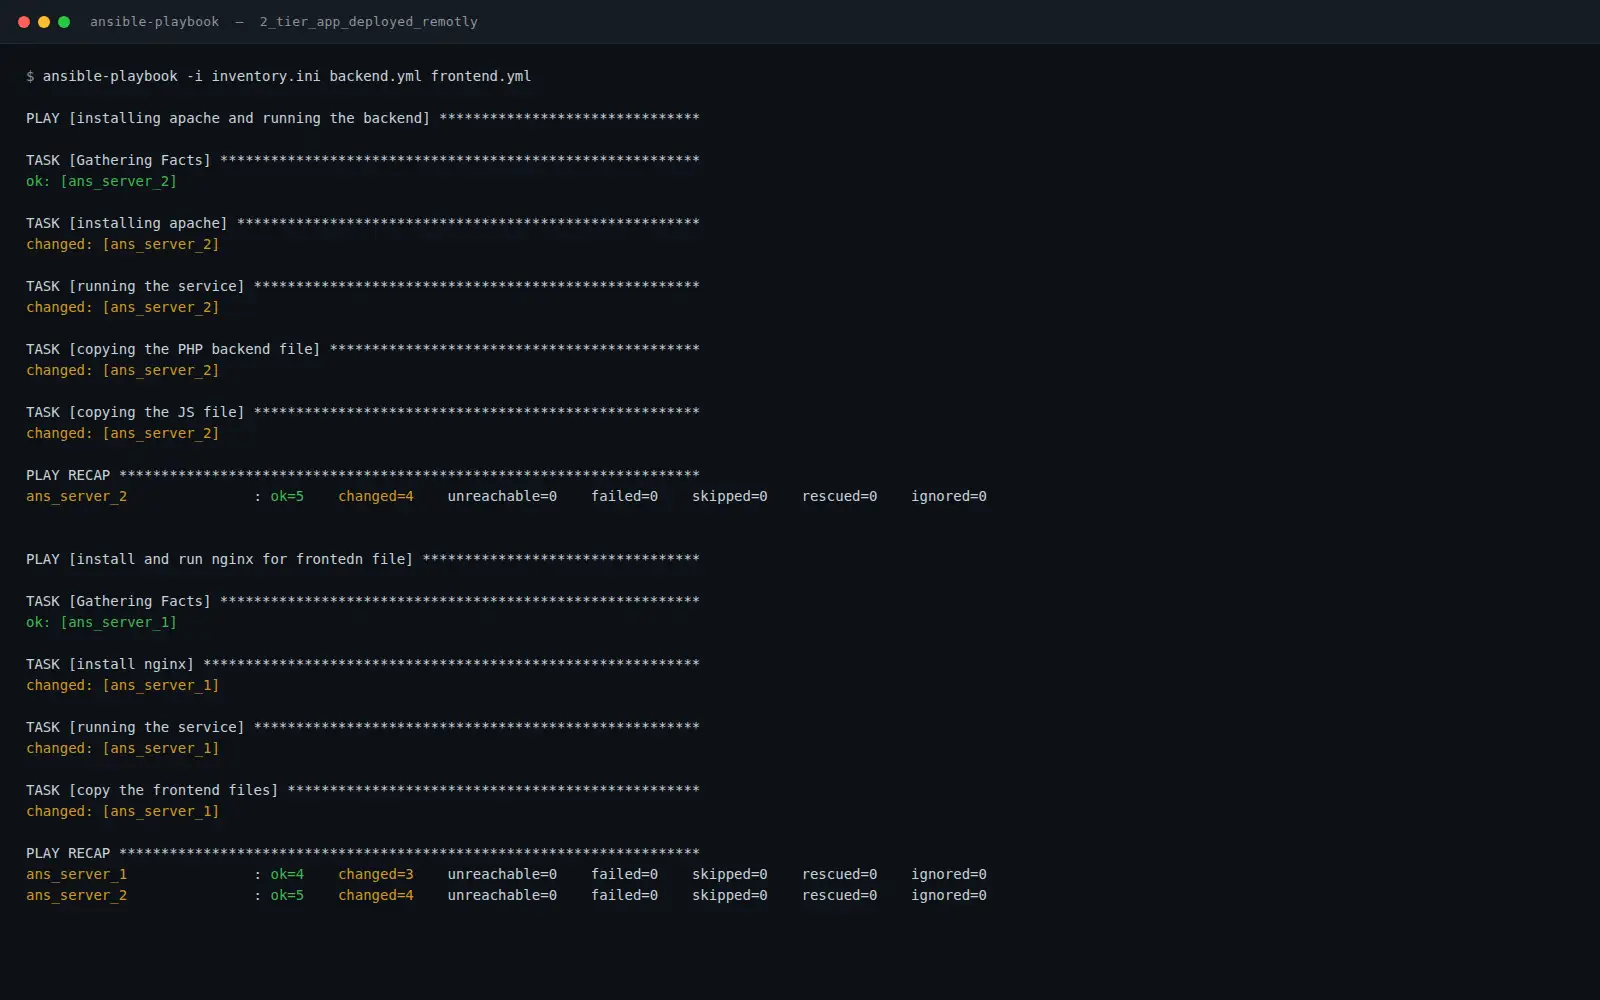Click the changed result under "TASK [installing apache]"
The image size is (1600, 1000).
[x=122, y=244]
